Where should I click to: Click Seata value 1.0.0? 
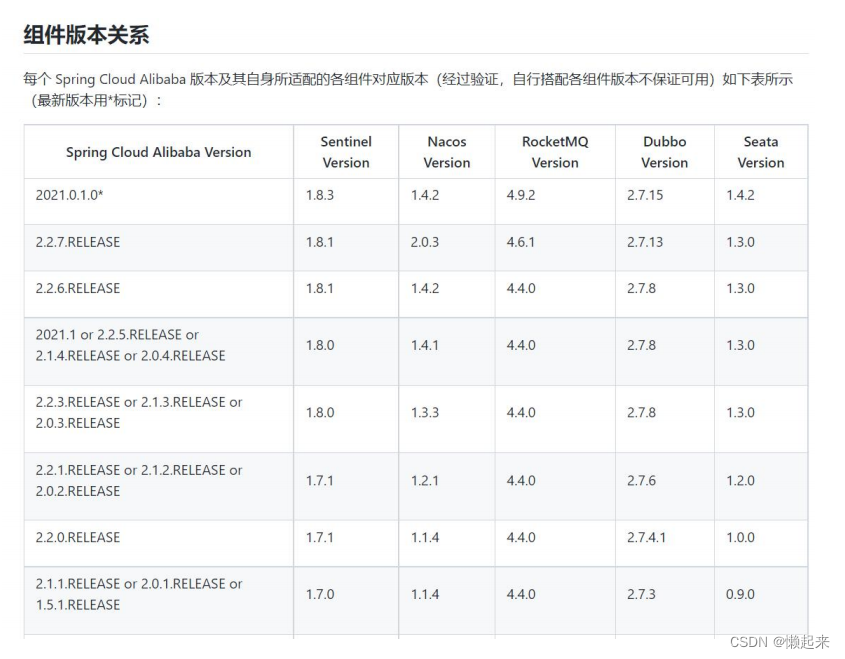pyautogui.click(x=740, y=537)
